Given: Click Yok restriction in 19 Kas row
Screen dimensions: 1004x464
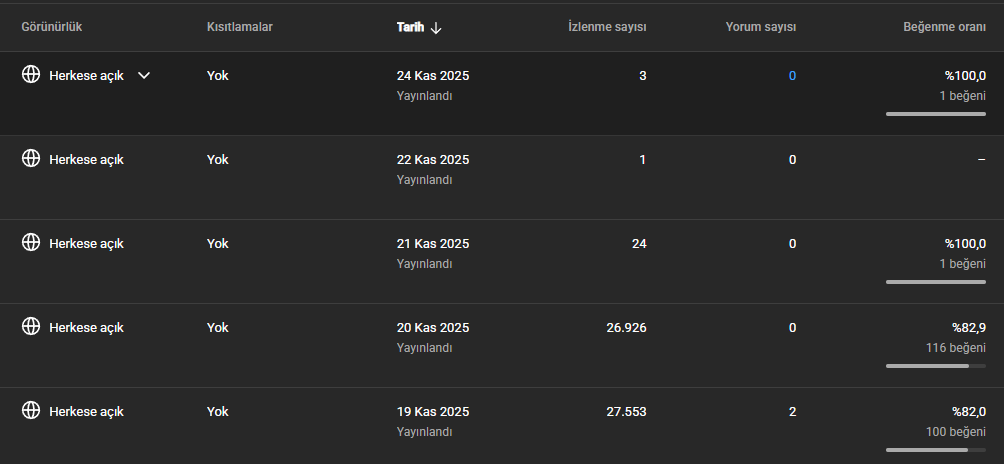Looking at the screenshot, I should click(x=218, y=412).
